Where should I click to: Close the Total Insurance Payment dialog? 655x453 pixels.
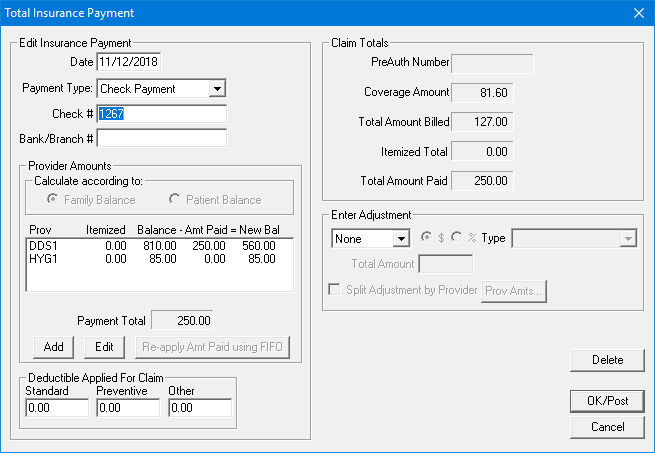638,12
